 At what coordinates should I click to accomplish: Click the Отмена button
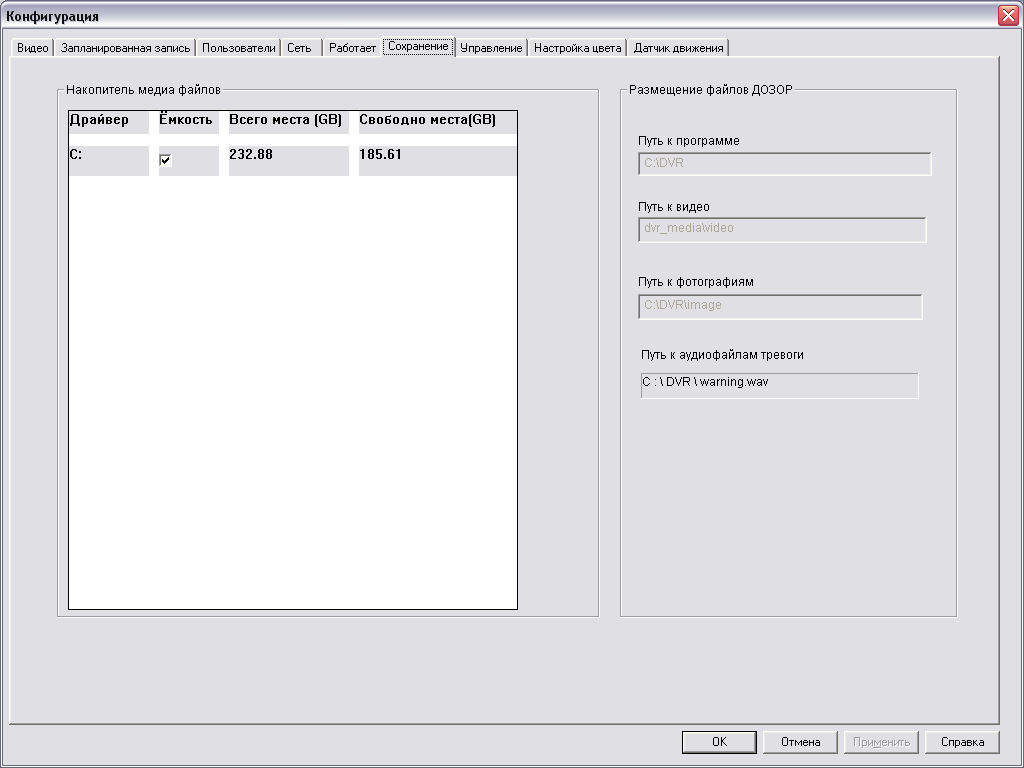[800, 742]
